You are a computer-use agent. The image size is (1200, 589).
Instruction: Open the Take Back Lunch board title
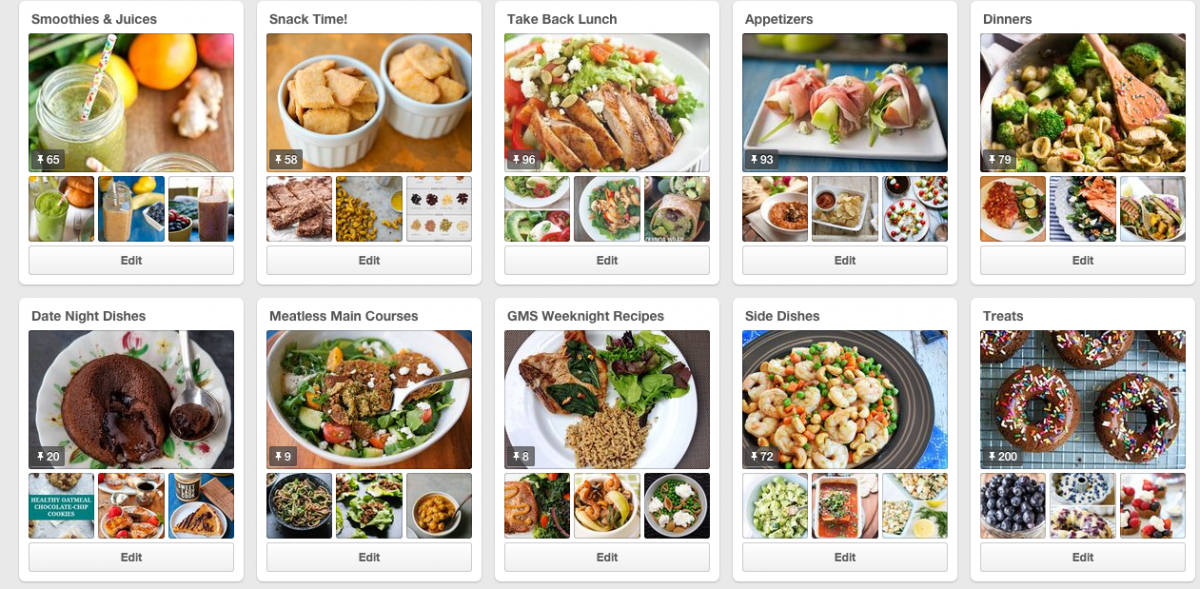(561, 19)
